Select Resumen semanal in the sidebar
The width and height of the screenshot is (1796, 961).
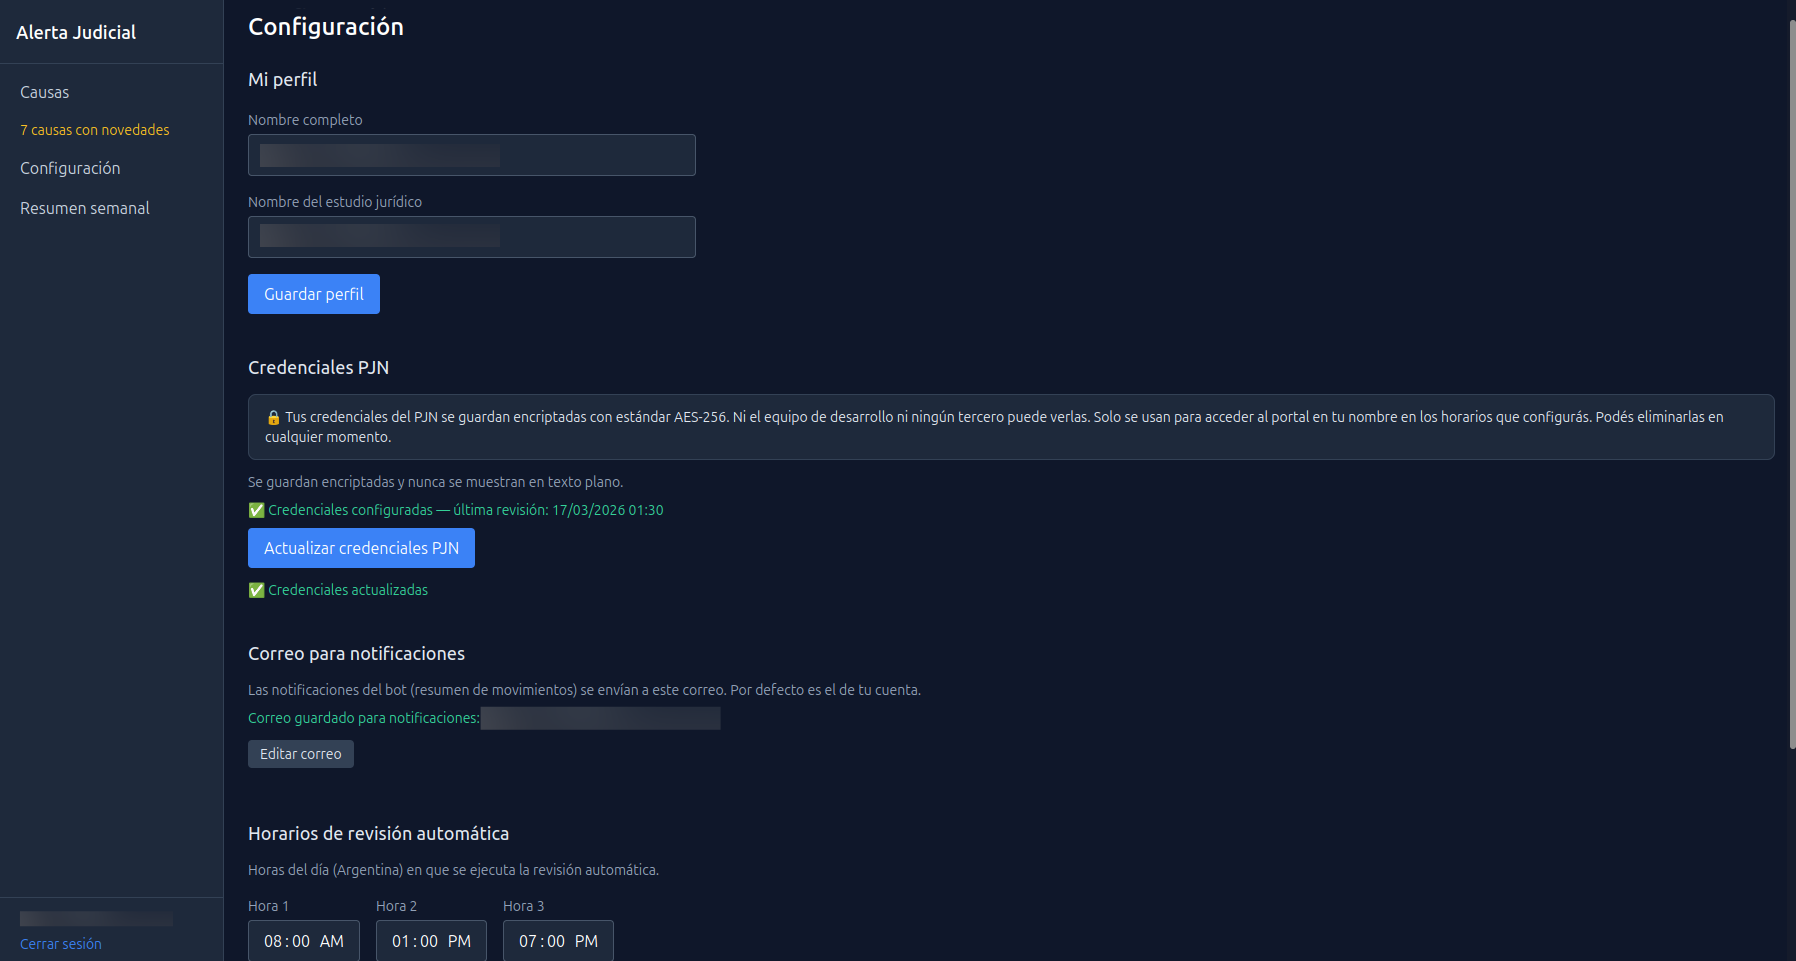pyautogui.click(x=84, y=208)
